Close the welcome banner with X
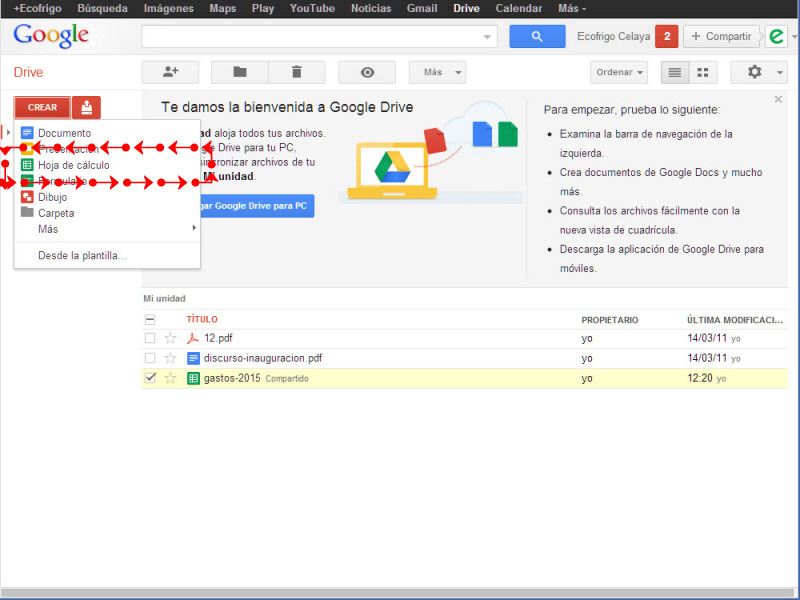This screenshot has height=600, width=800. pyautogui.click(x=778, y=99)
